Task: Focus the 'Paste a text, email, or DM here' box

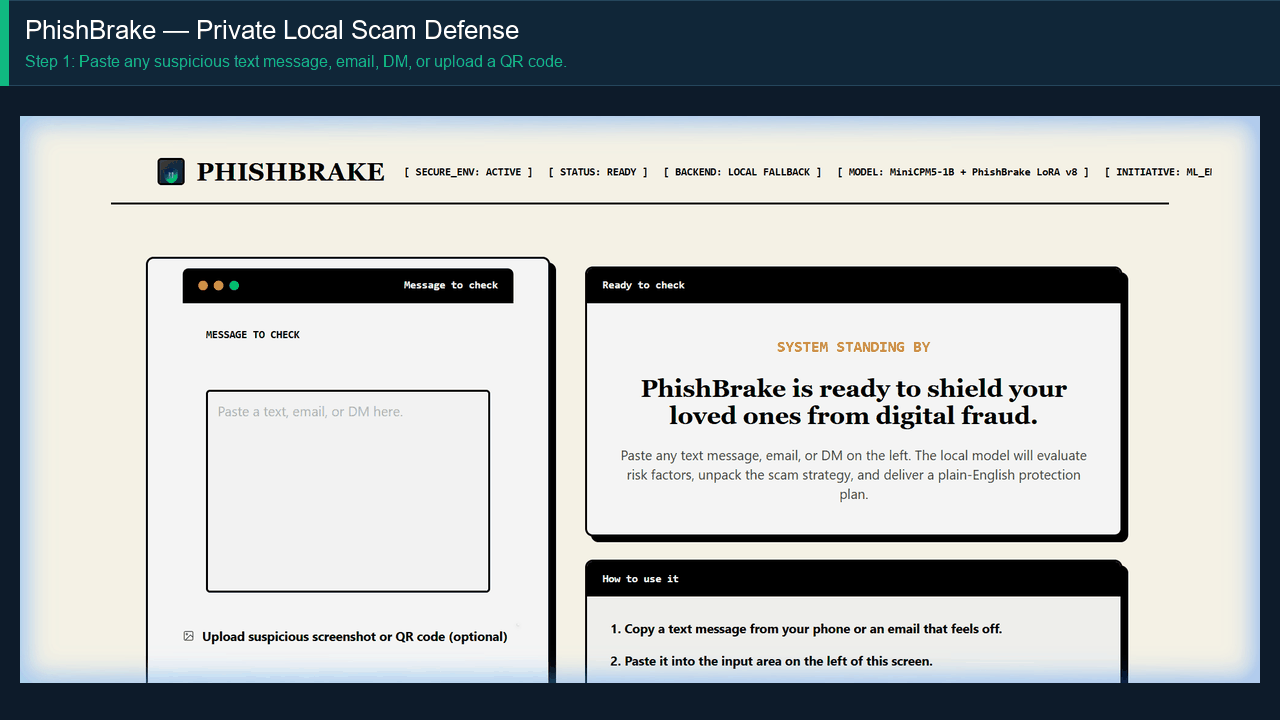Action: (348, 491)
